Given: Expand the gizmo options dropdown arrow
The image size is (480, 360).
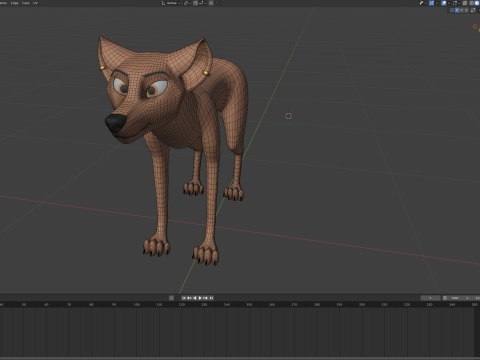Looking at the screenshot, I should pos(437,3).
